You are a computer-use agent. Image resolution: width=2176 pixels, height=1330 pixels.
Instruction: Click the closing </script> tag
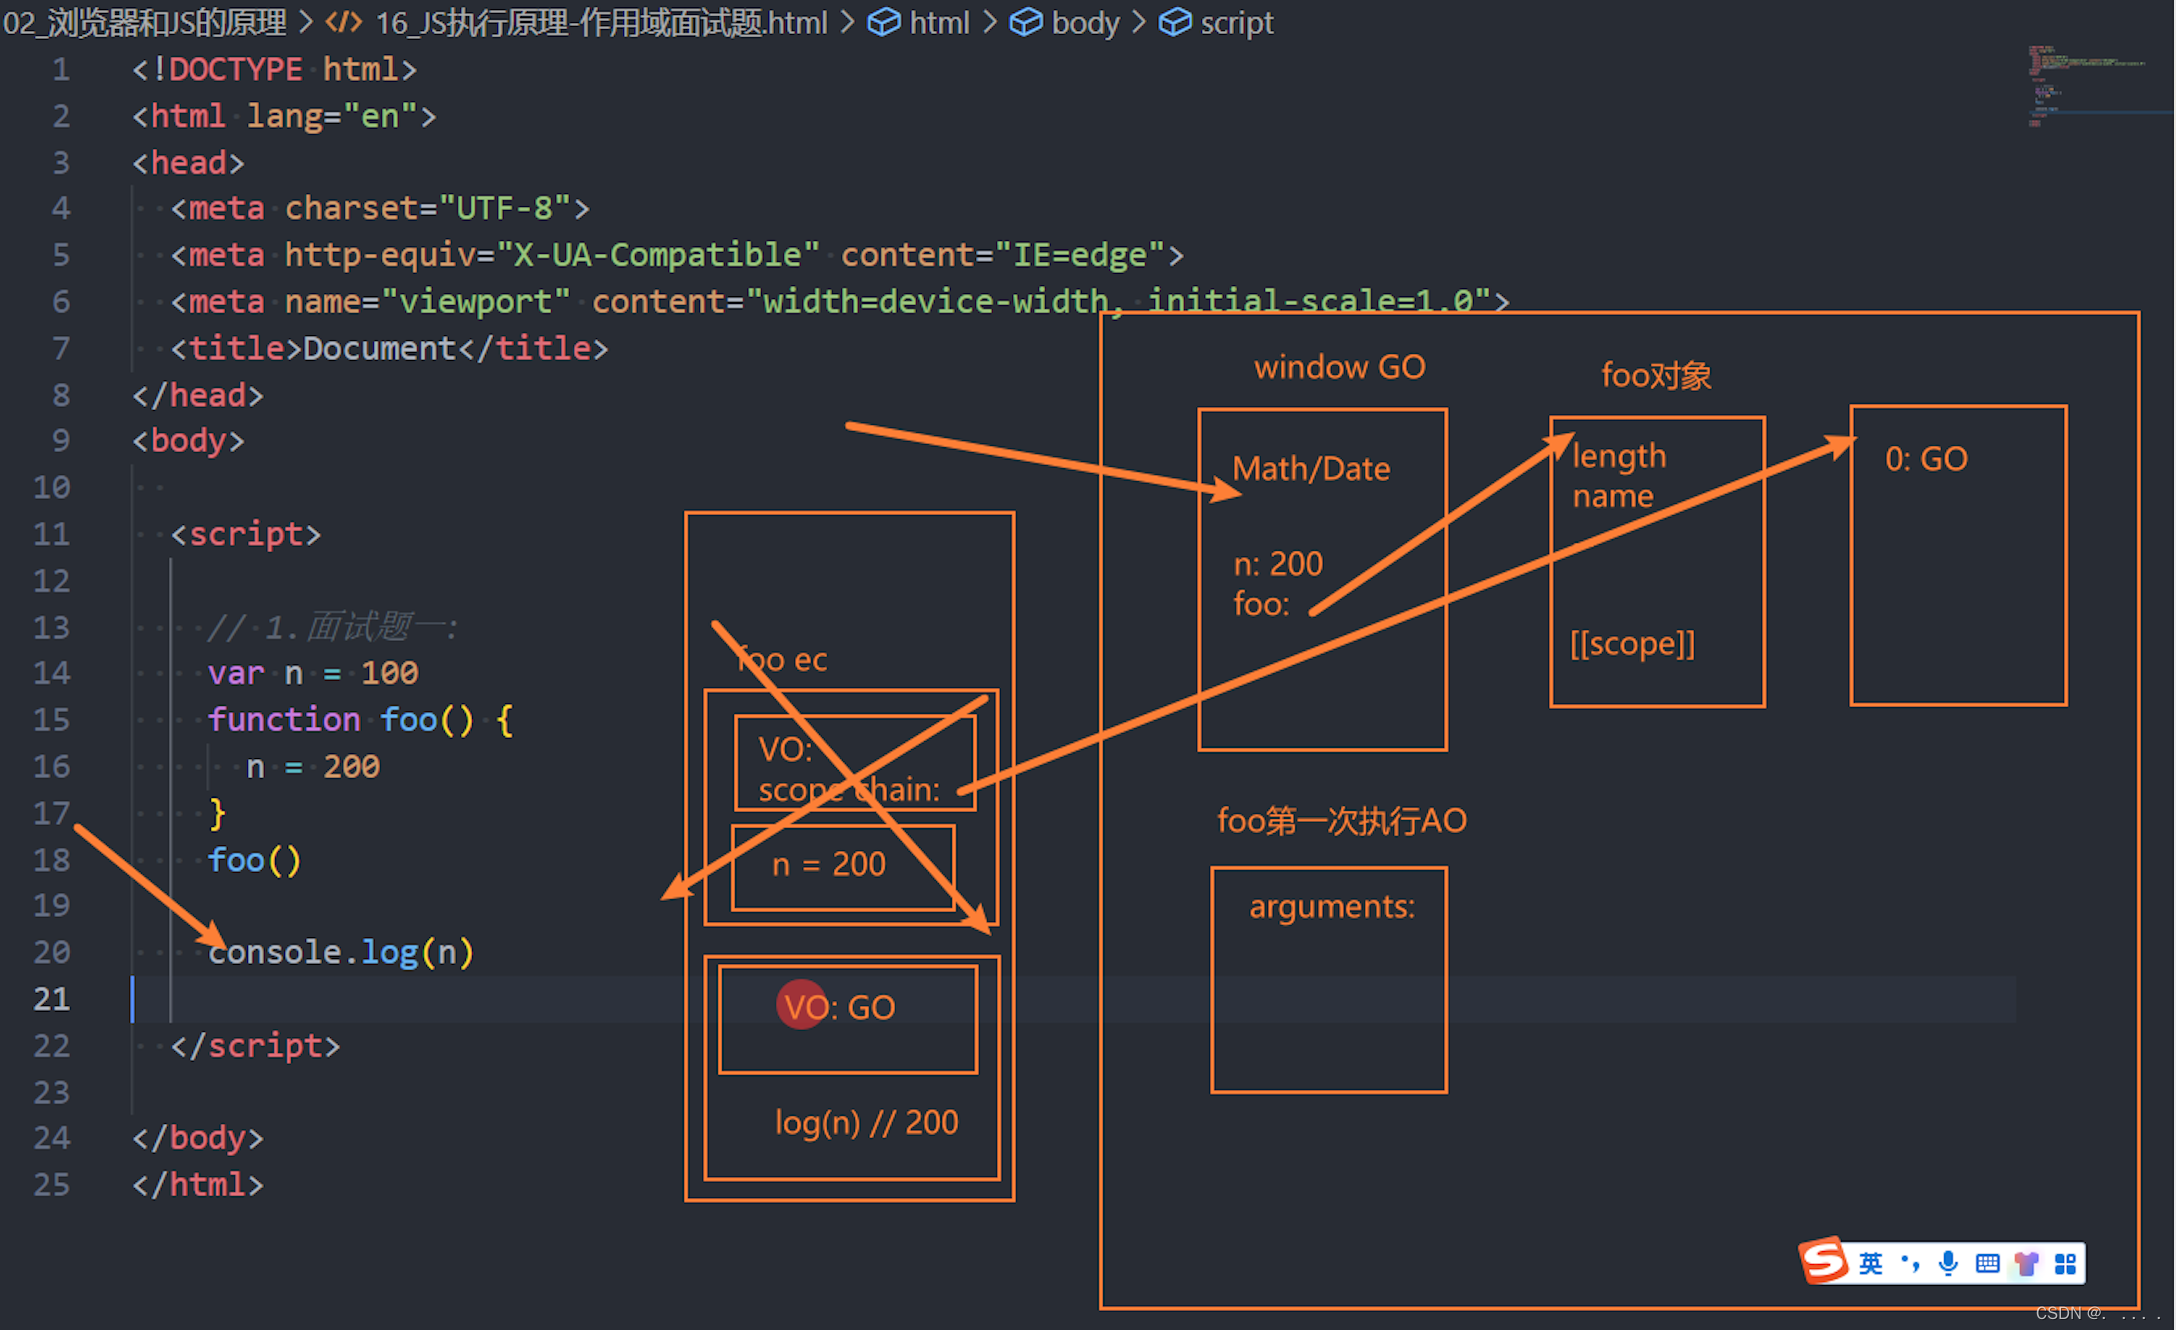(x=256, y=1046)
